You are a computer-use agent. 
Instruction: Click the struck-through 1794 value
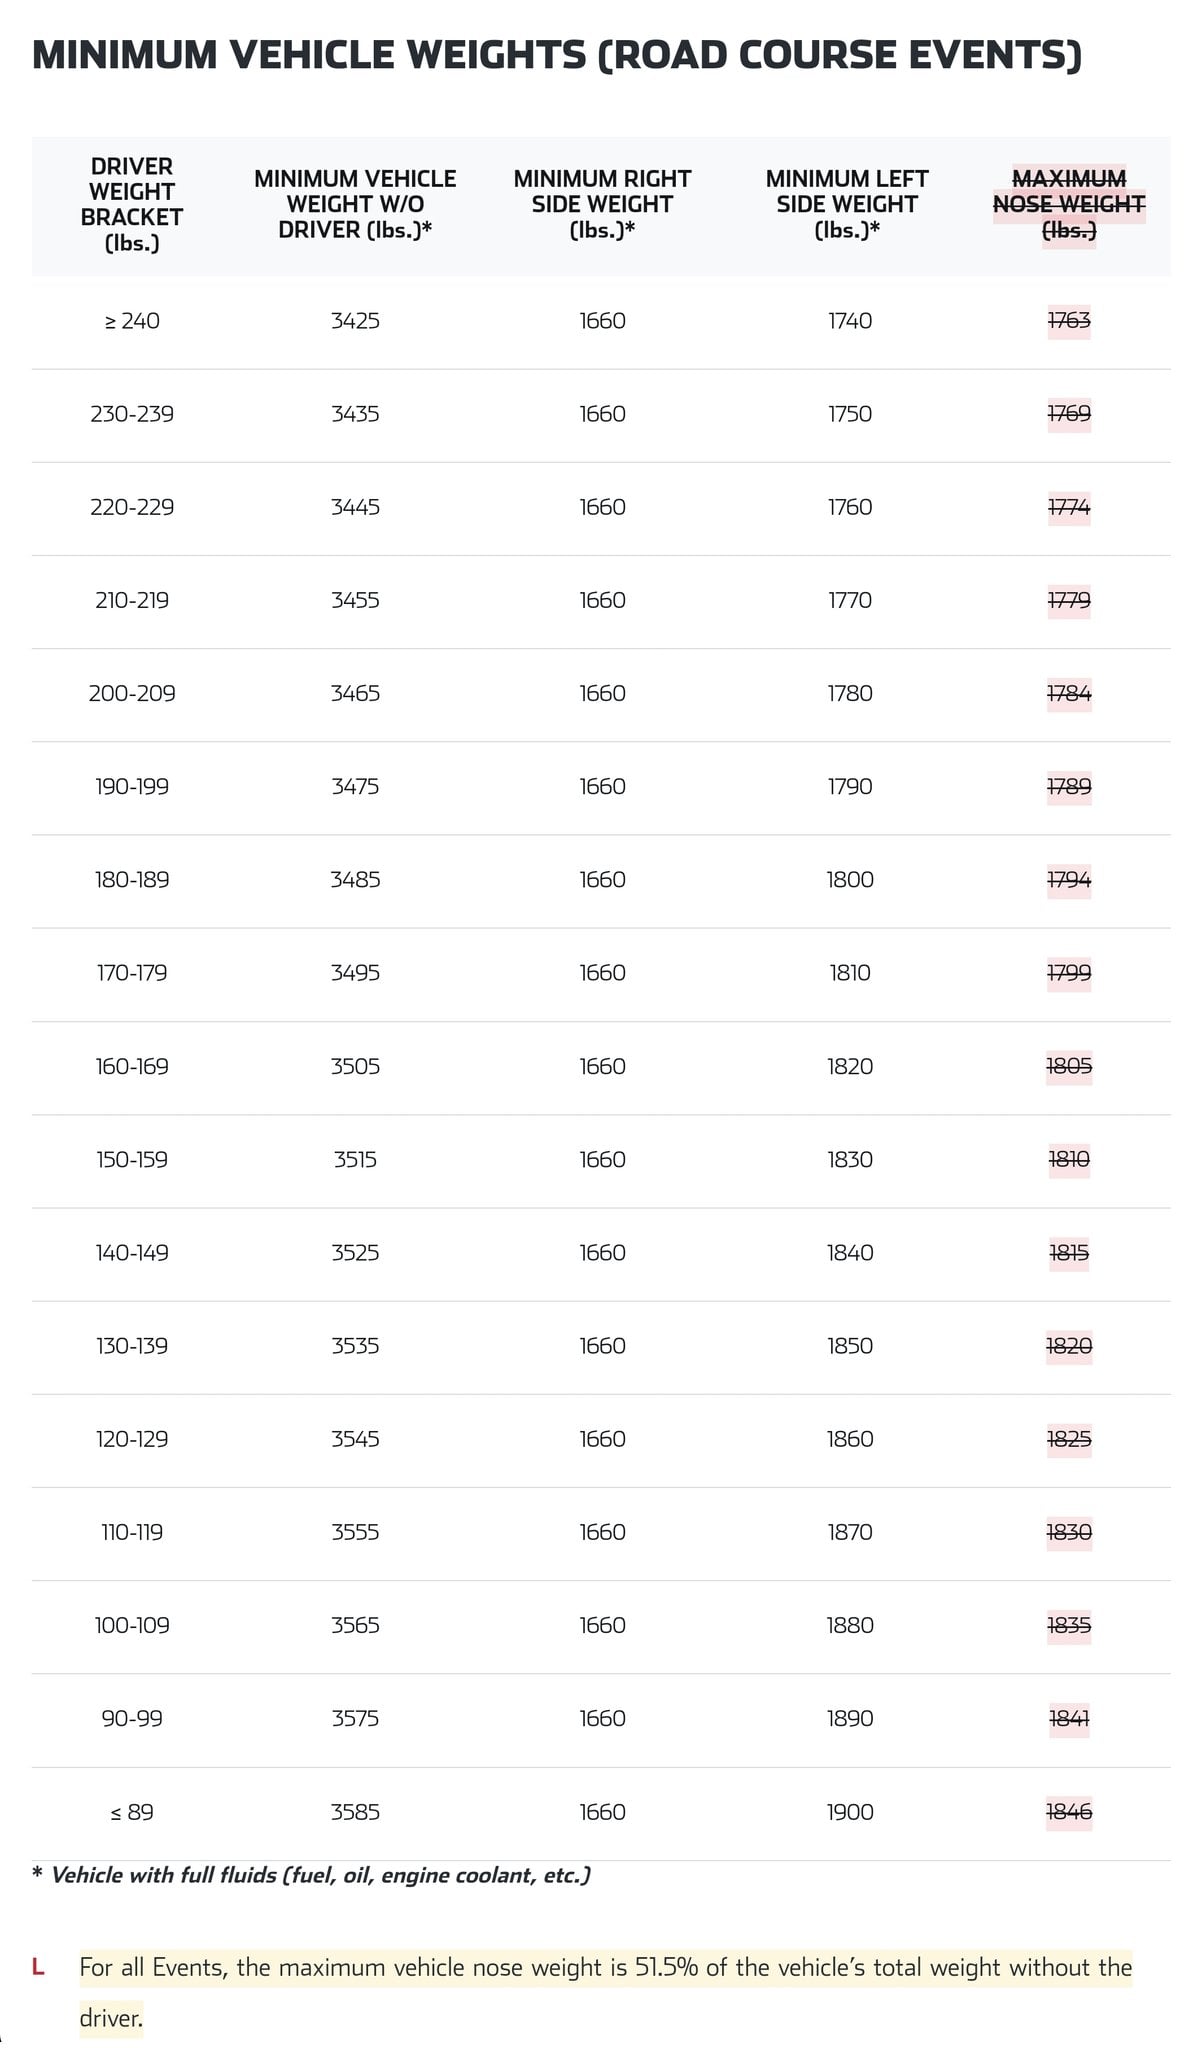pyautogui.click(x=1069, y=880)
